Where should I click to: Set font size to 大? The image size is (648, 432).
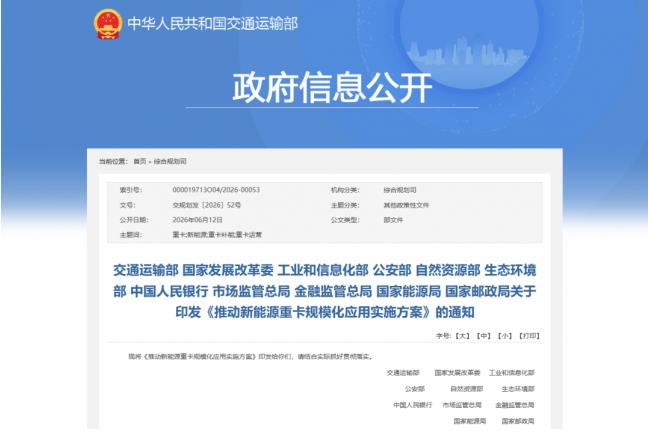point(462,336)
